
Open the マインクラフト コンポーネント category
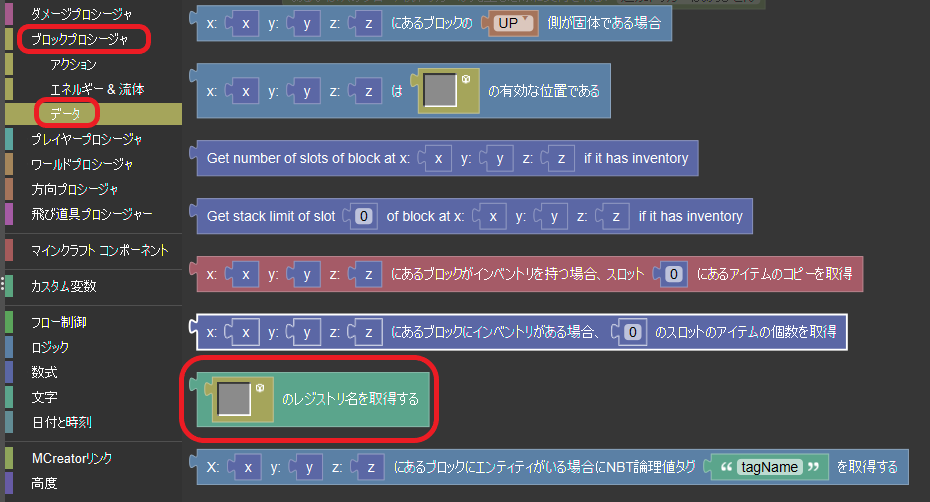click(99, 250)
